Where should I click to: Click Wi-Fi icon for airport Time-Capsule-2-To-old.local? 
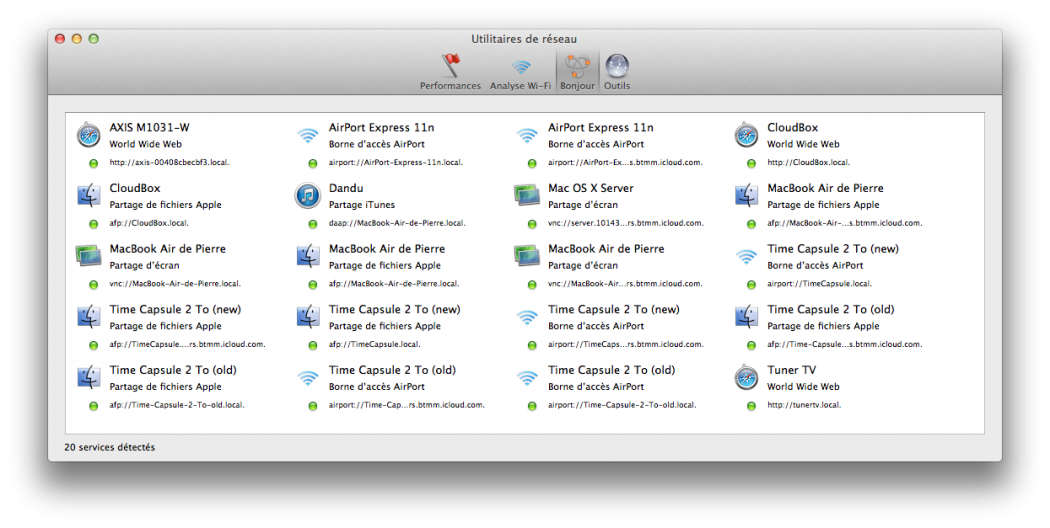tap(527, 378)
